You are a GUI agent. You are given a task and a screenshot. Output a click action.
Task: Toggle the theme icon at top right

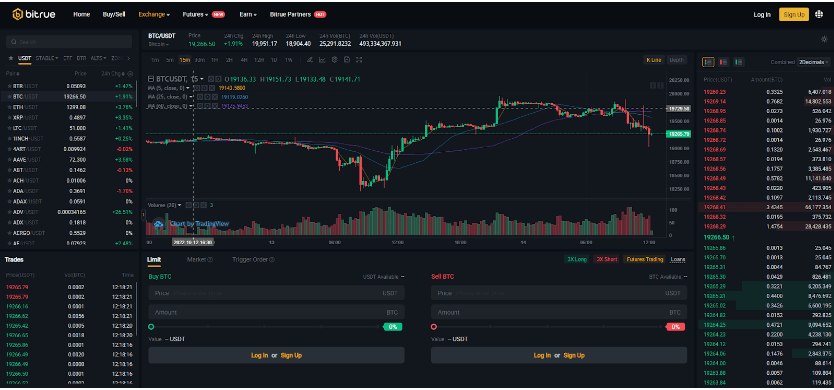tap(824, 39)
